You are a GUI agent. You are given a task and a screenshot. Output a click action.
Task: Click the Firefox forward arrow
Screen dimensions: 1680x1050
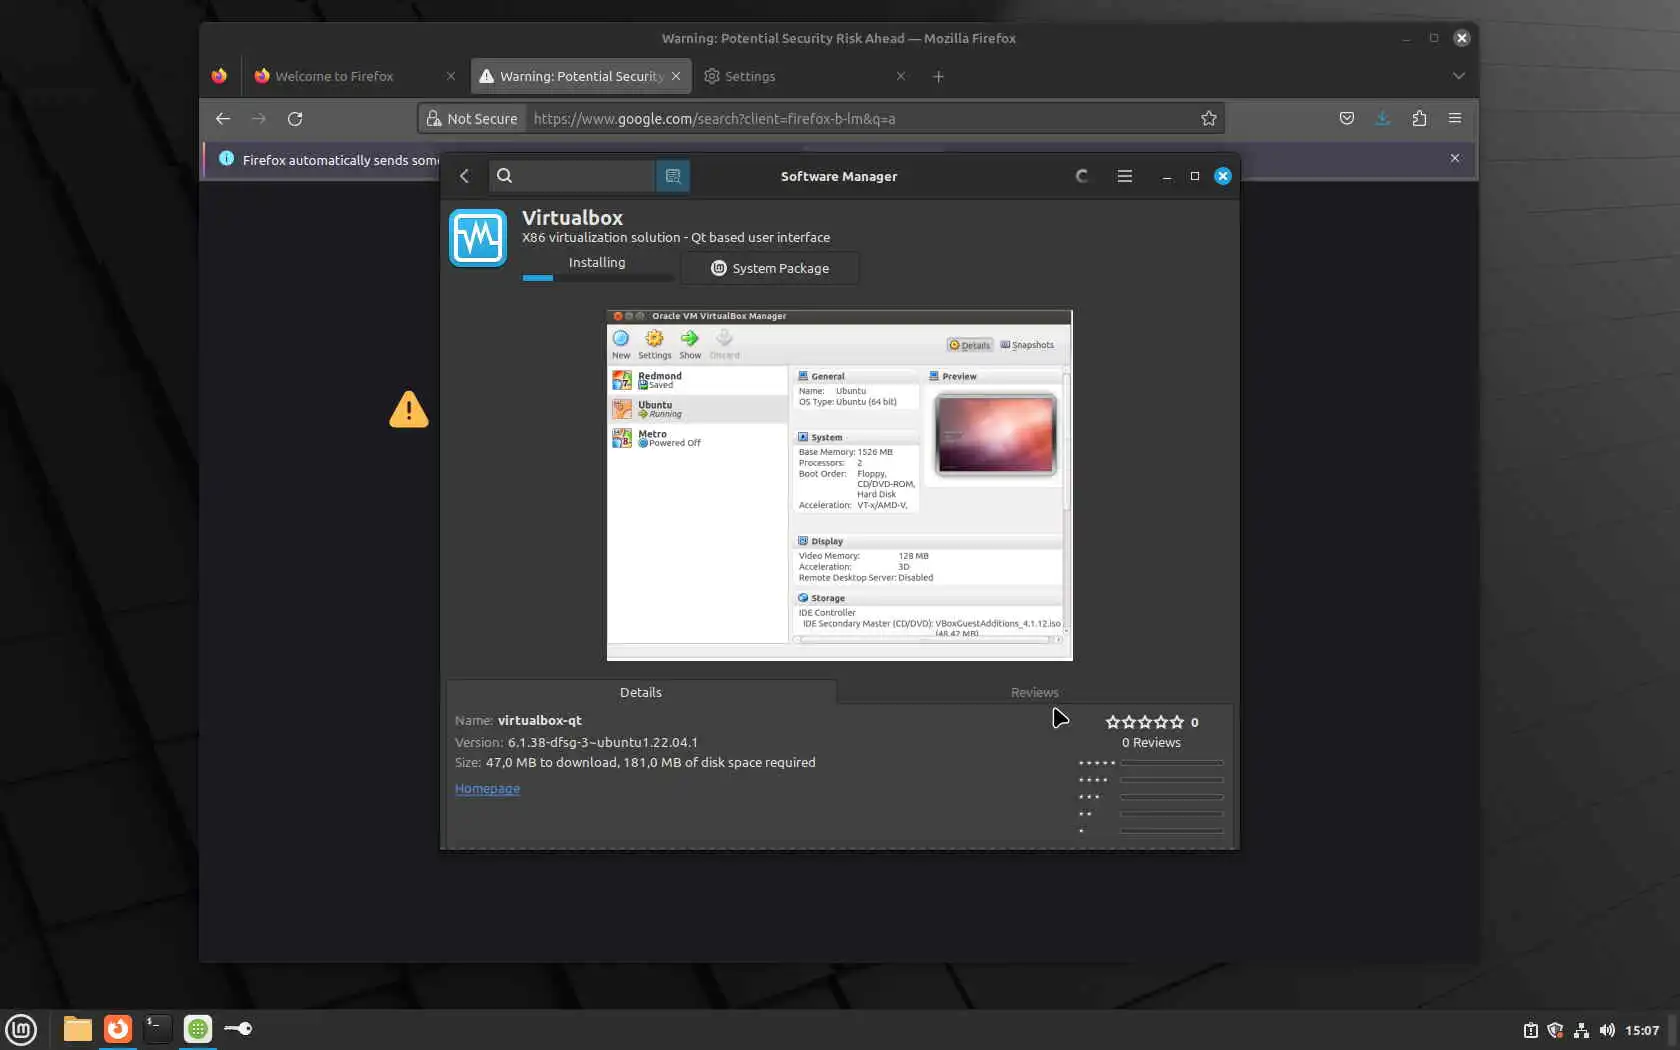pos(259,118)
